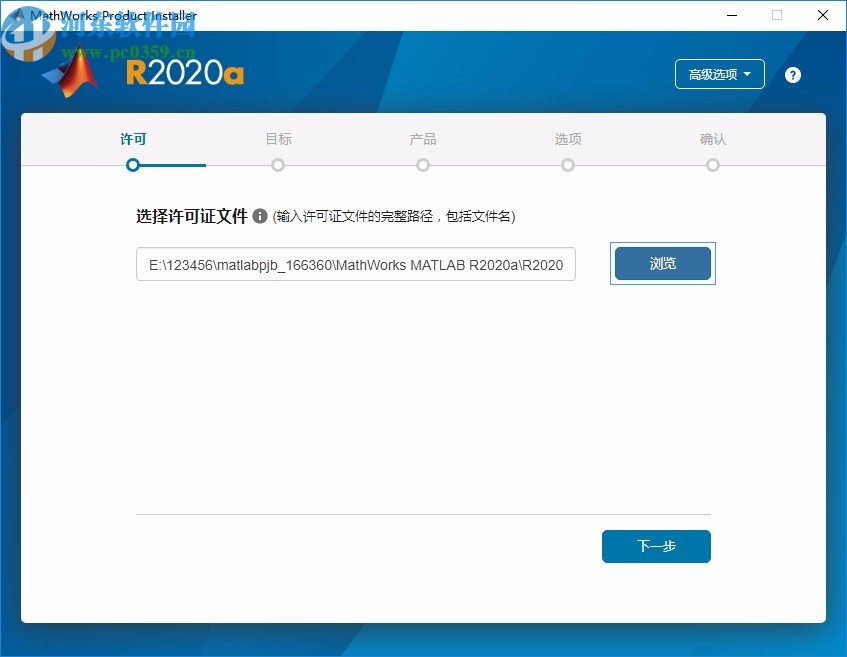Select the 产品 step label
Image resolution: width=847 pixels, height=657 pixels.
[x=423, y=139]
